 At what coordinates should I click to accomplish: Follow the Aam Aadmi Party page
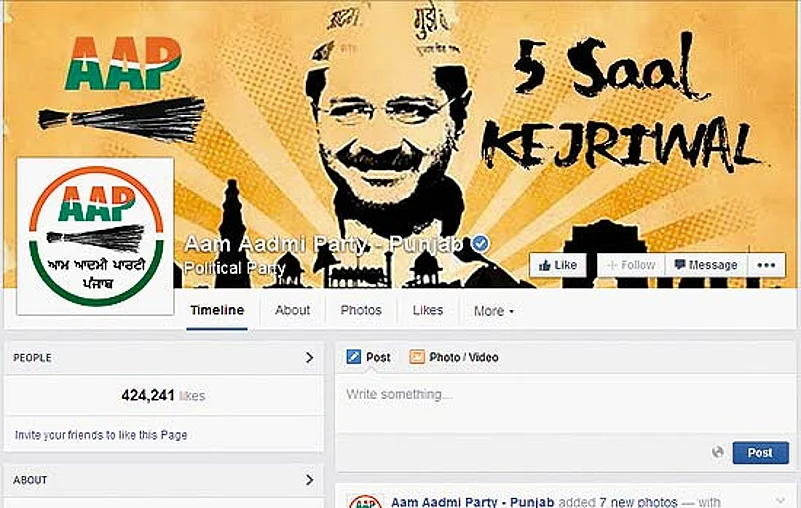[631, 265]
